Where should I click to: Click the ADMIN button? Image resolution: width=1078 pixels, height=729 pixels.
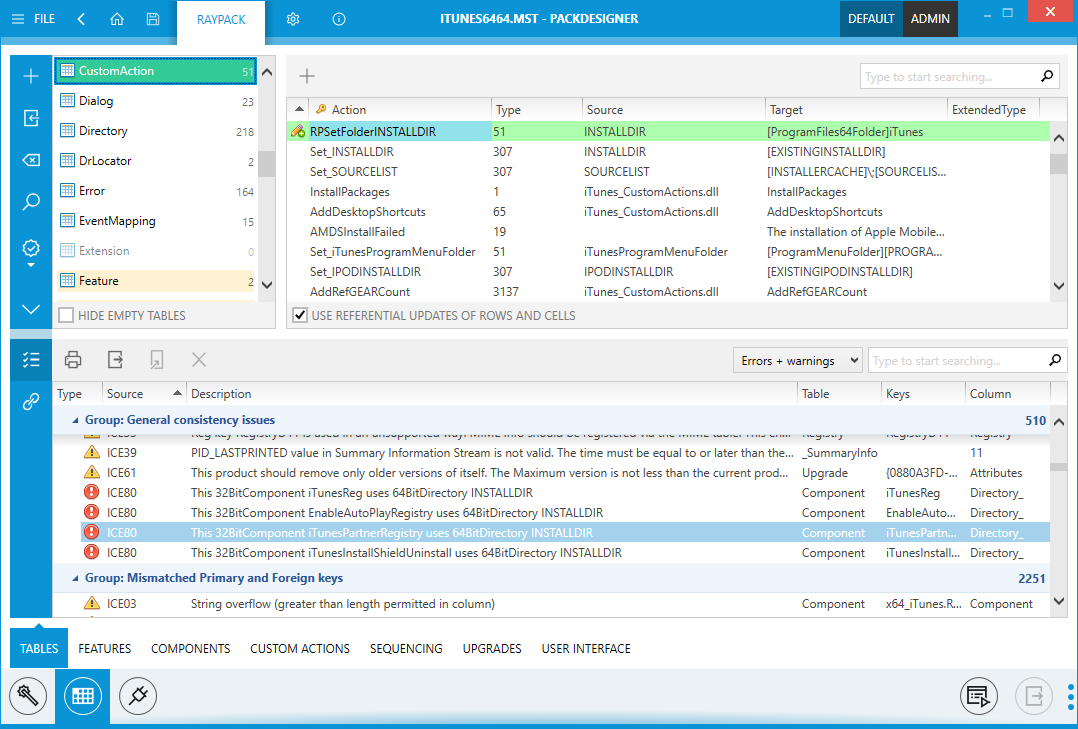tap(930, 19)
